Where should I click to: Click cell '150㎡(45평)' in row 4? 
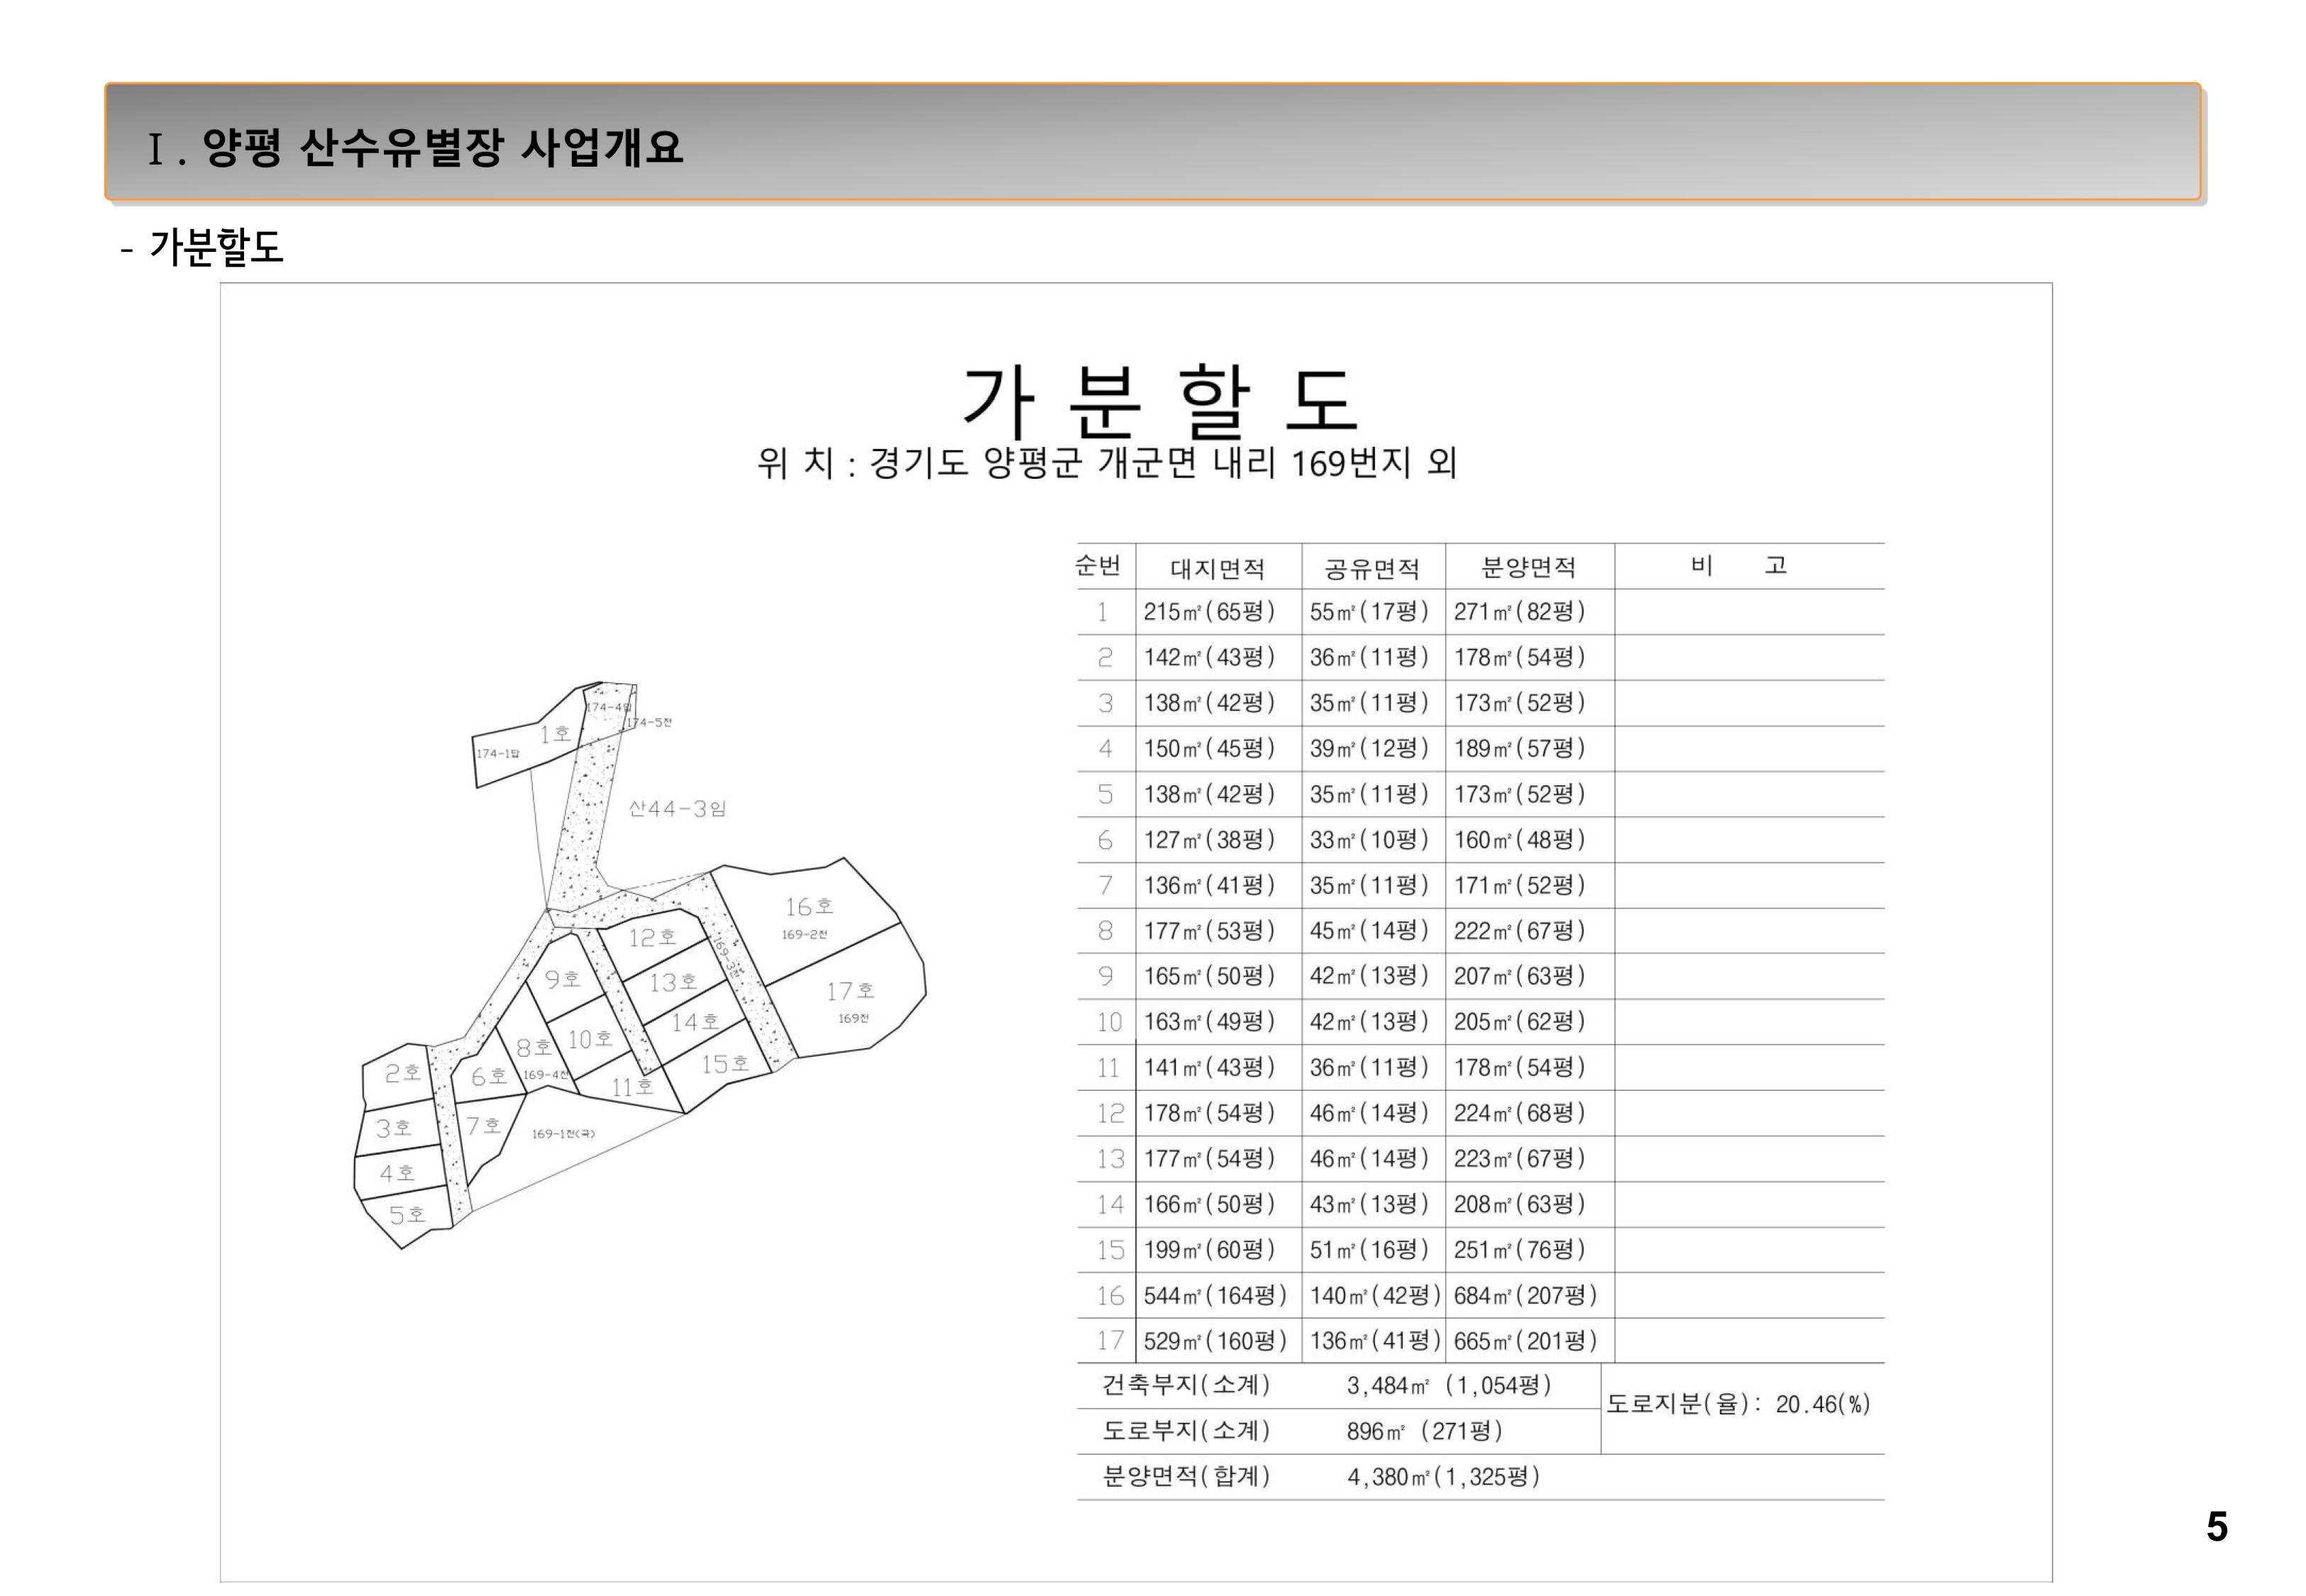1209,749
